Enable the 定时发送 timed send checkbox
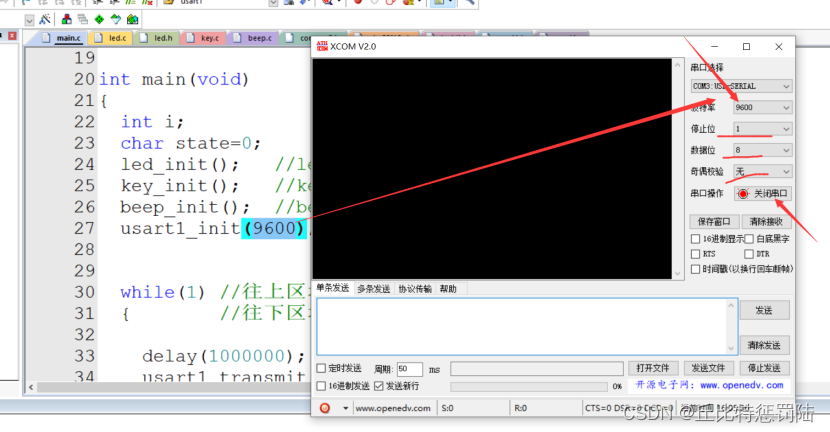Image resolution: width=830 pixels, height=432 pixels. point(321,368)
